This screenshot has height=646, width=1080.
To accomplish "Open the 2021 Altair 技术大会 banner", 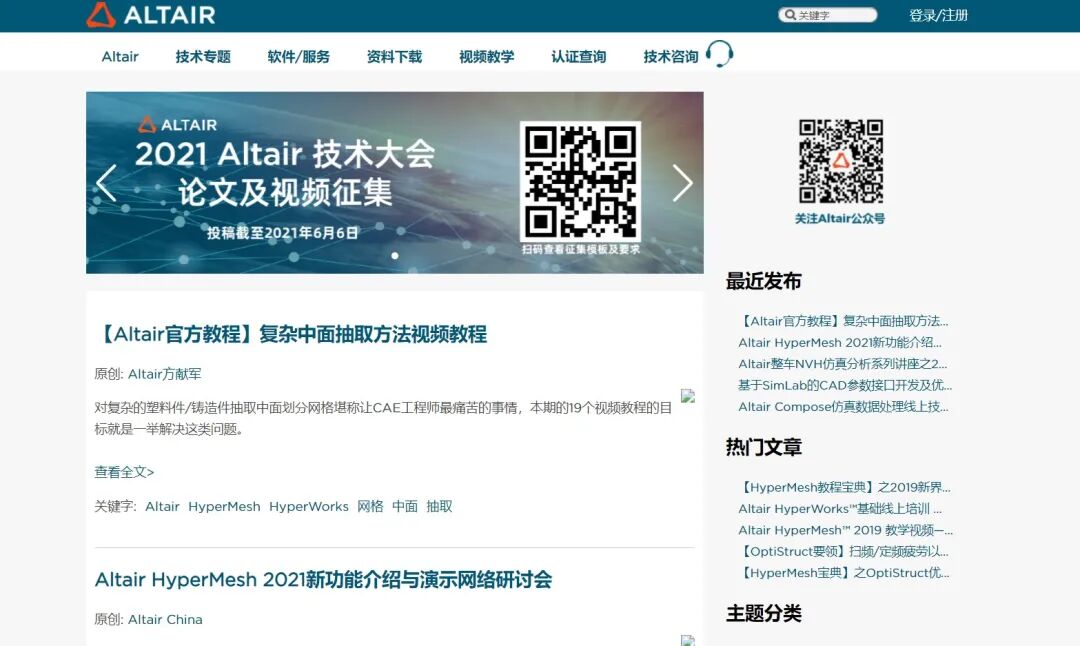I will coord(395,183).
